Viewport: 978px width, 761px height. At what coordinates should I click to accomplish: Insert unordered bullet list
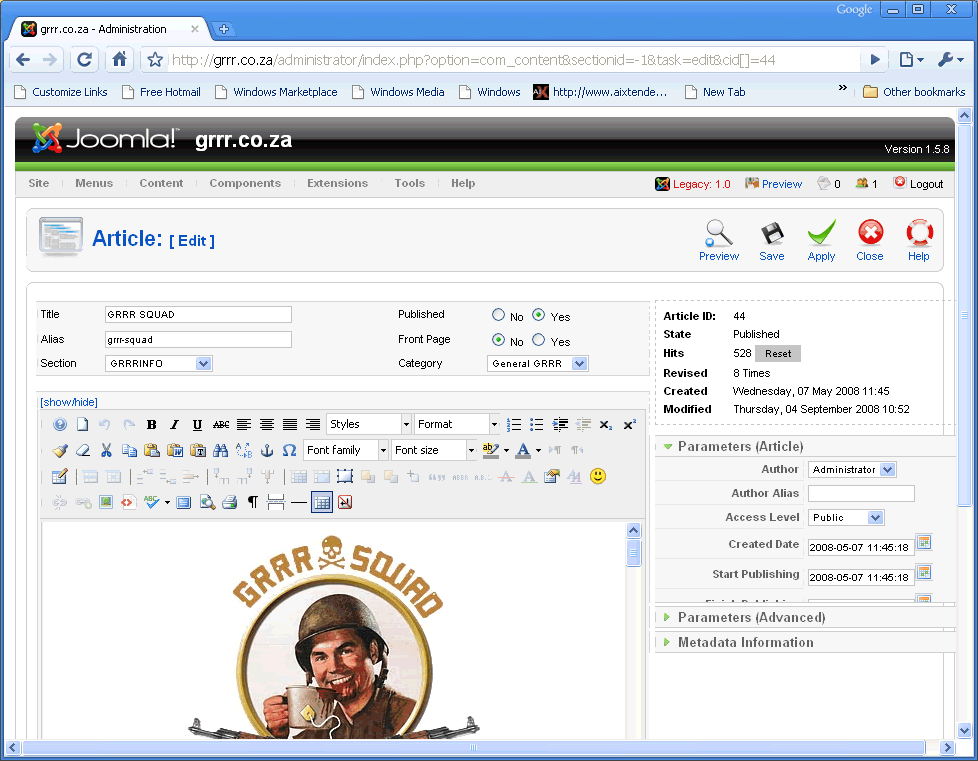(x=536, y=425)
